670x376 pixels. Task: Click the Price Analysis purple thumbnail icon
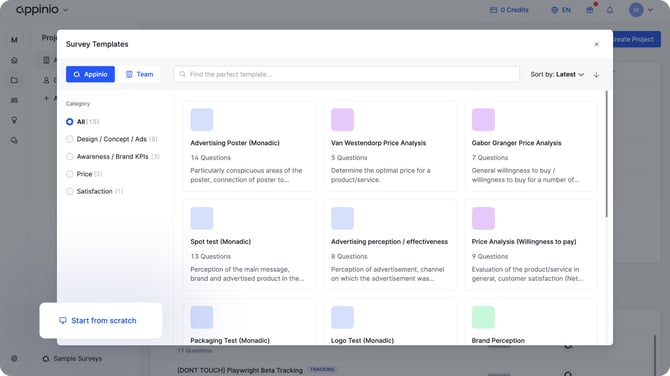(483, 218)
